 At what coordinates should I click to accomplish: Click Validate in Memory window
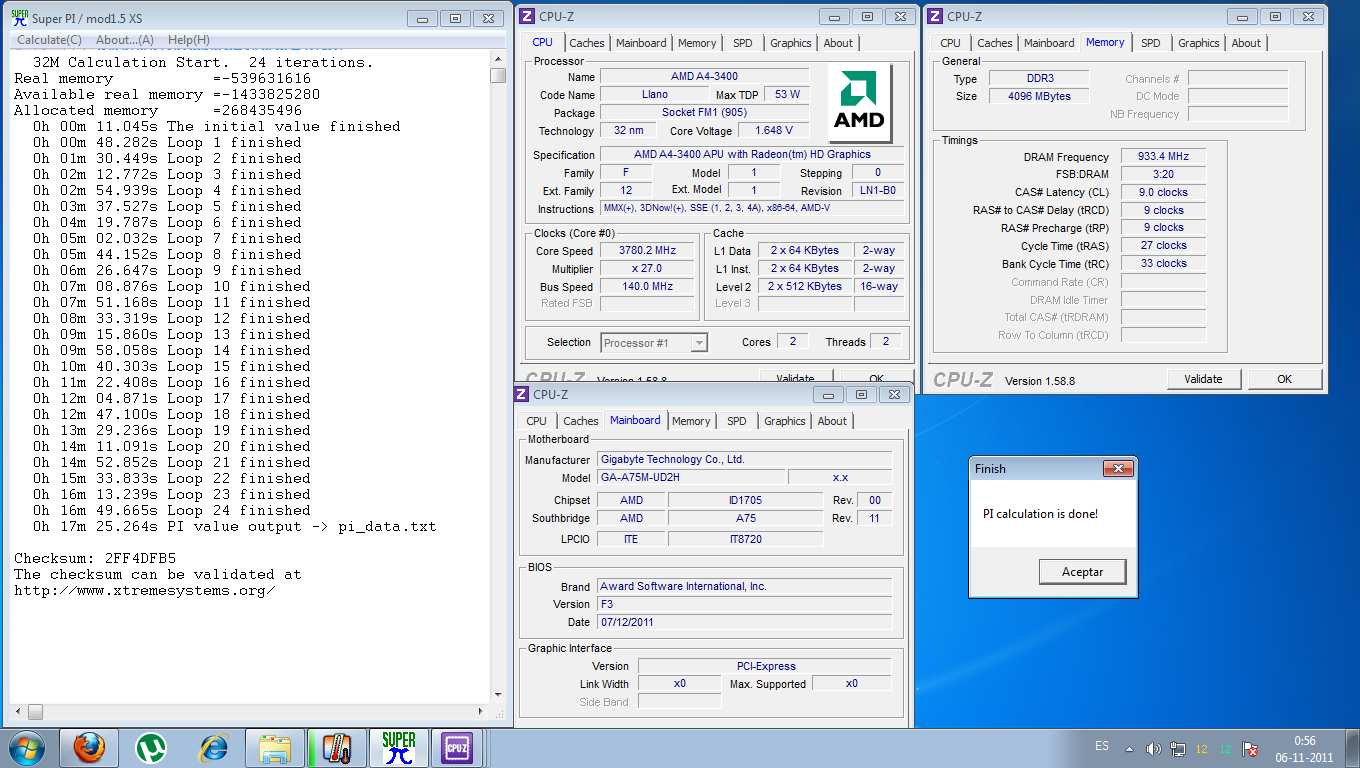click(x=1203, y=379)
